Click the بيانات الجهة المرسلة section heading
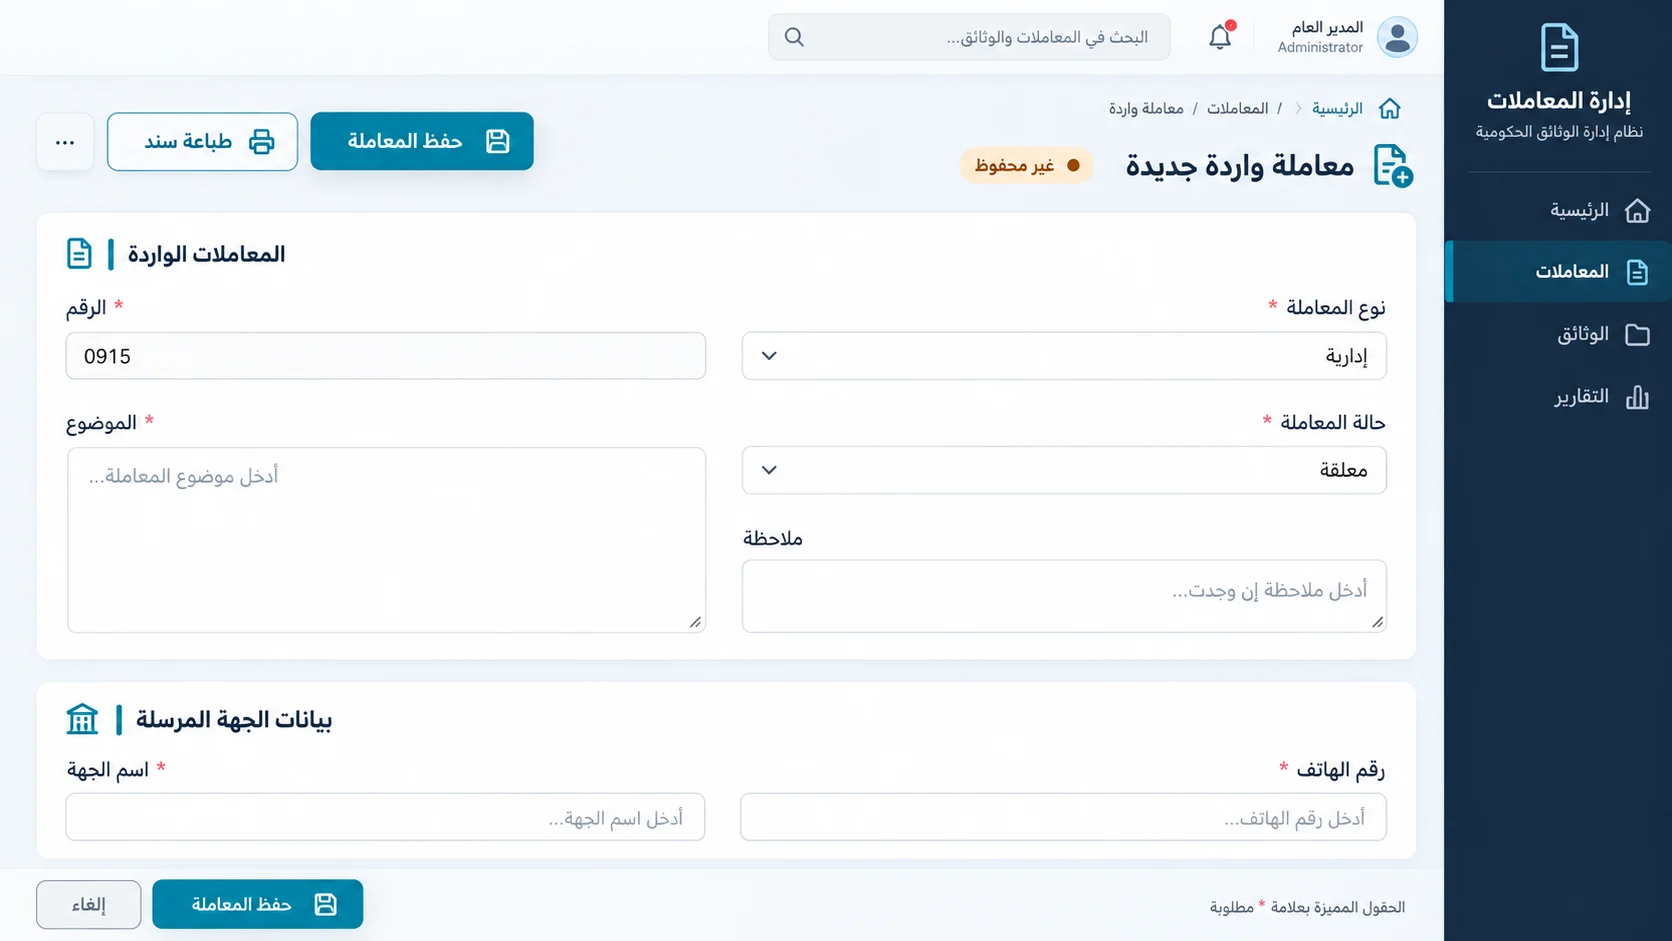 (x=234, y=719)
